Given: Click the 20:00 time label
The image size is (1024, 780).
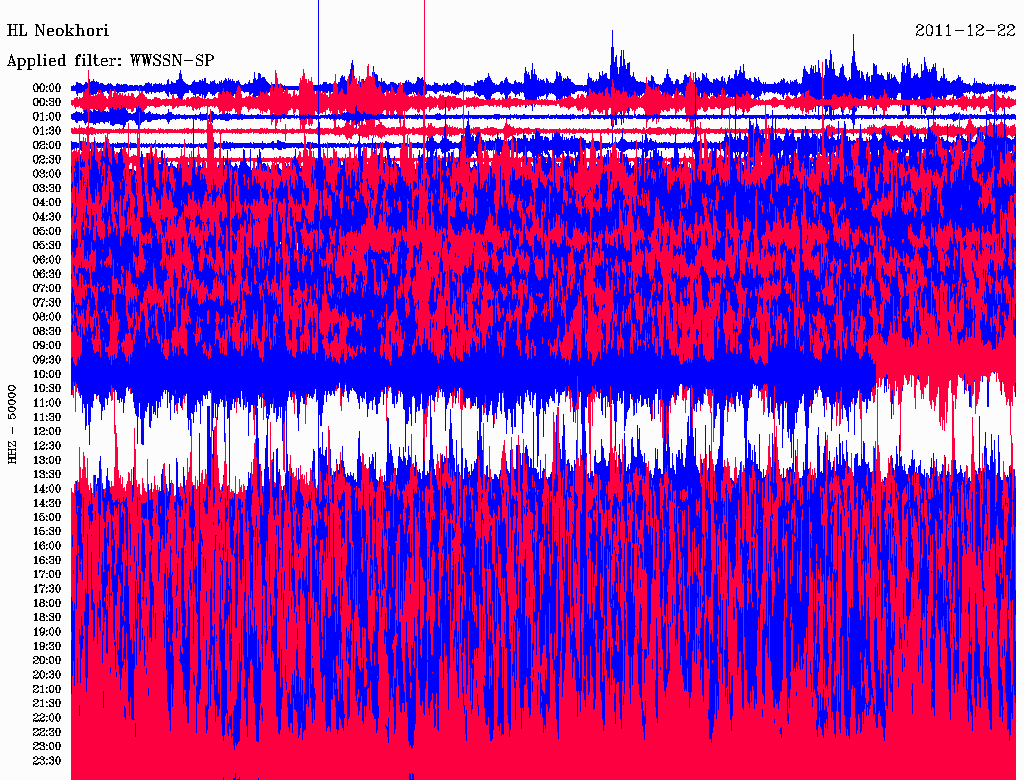Looking at the screenshot, I should (x=47, y=660).
